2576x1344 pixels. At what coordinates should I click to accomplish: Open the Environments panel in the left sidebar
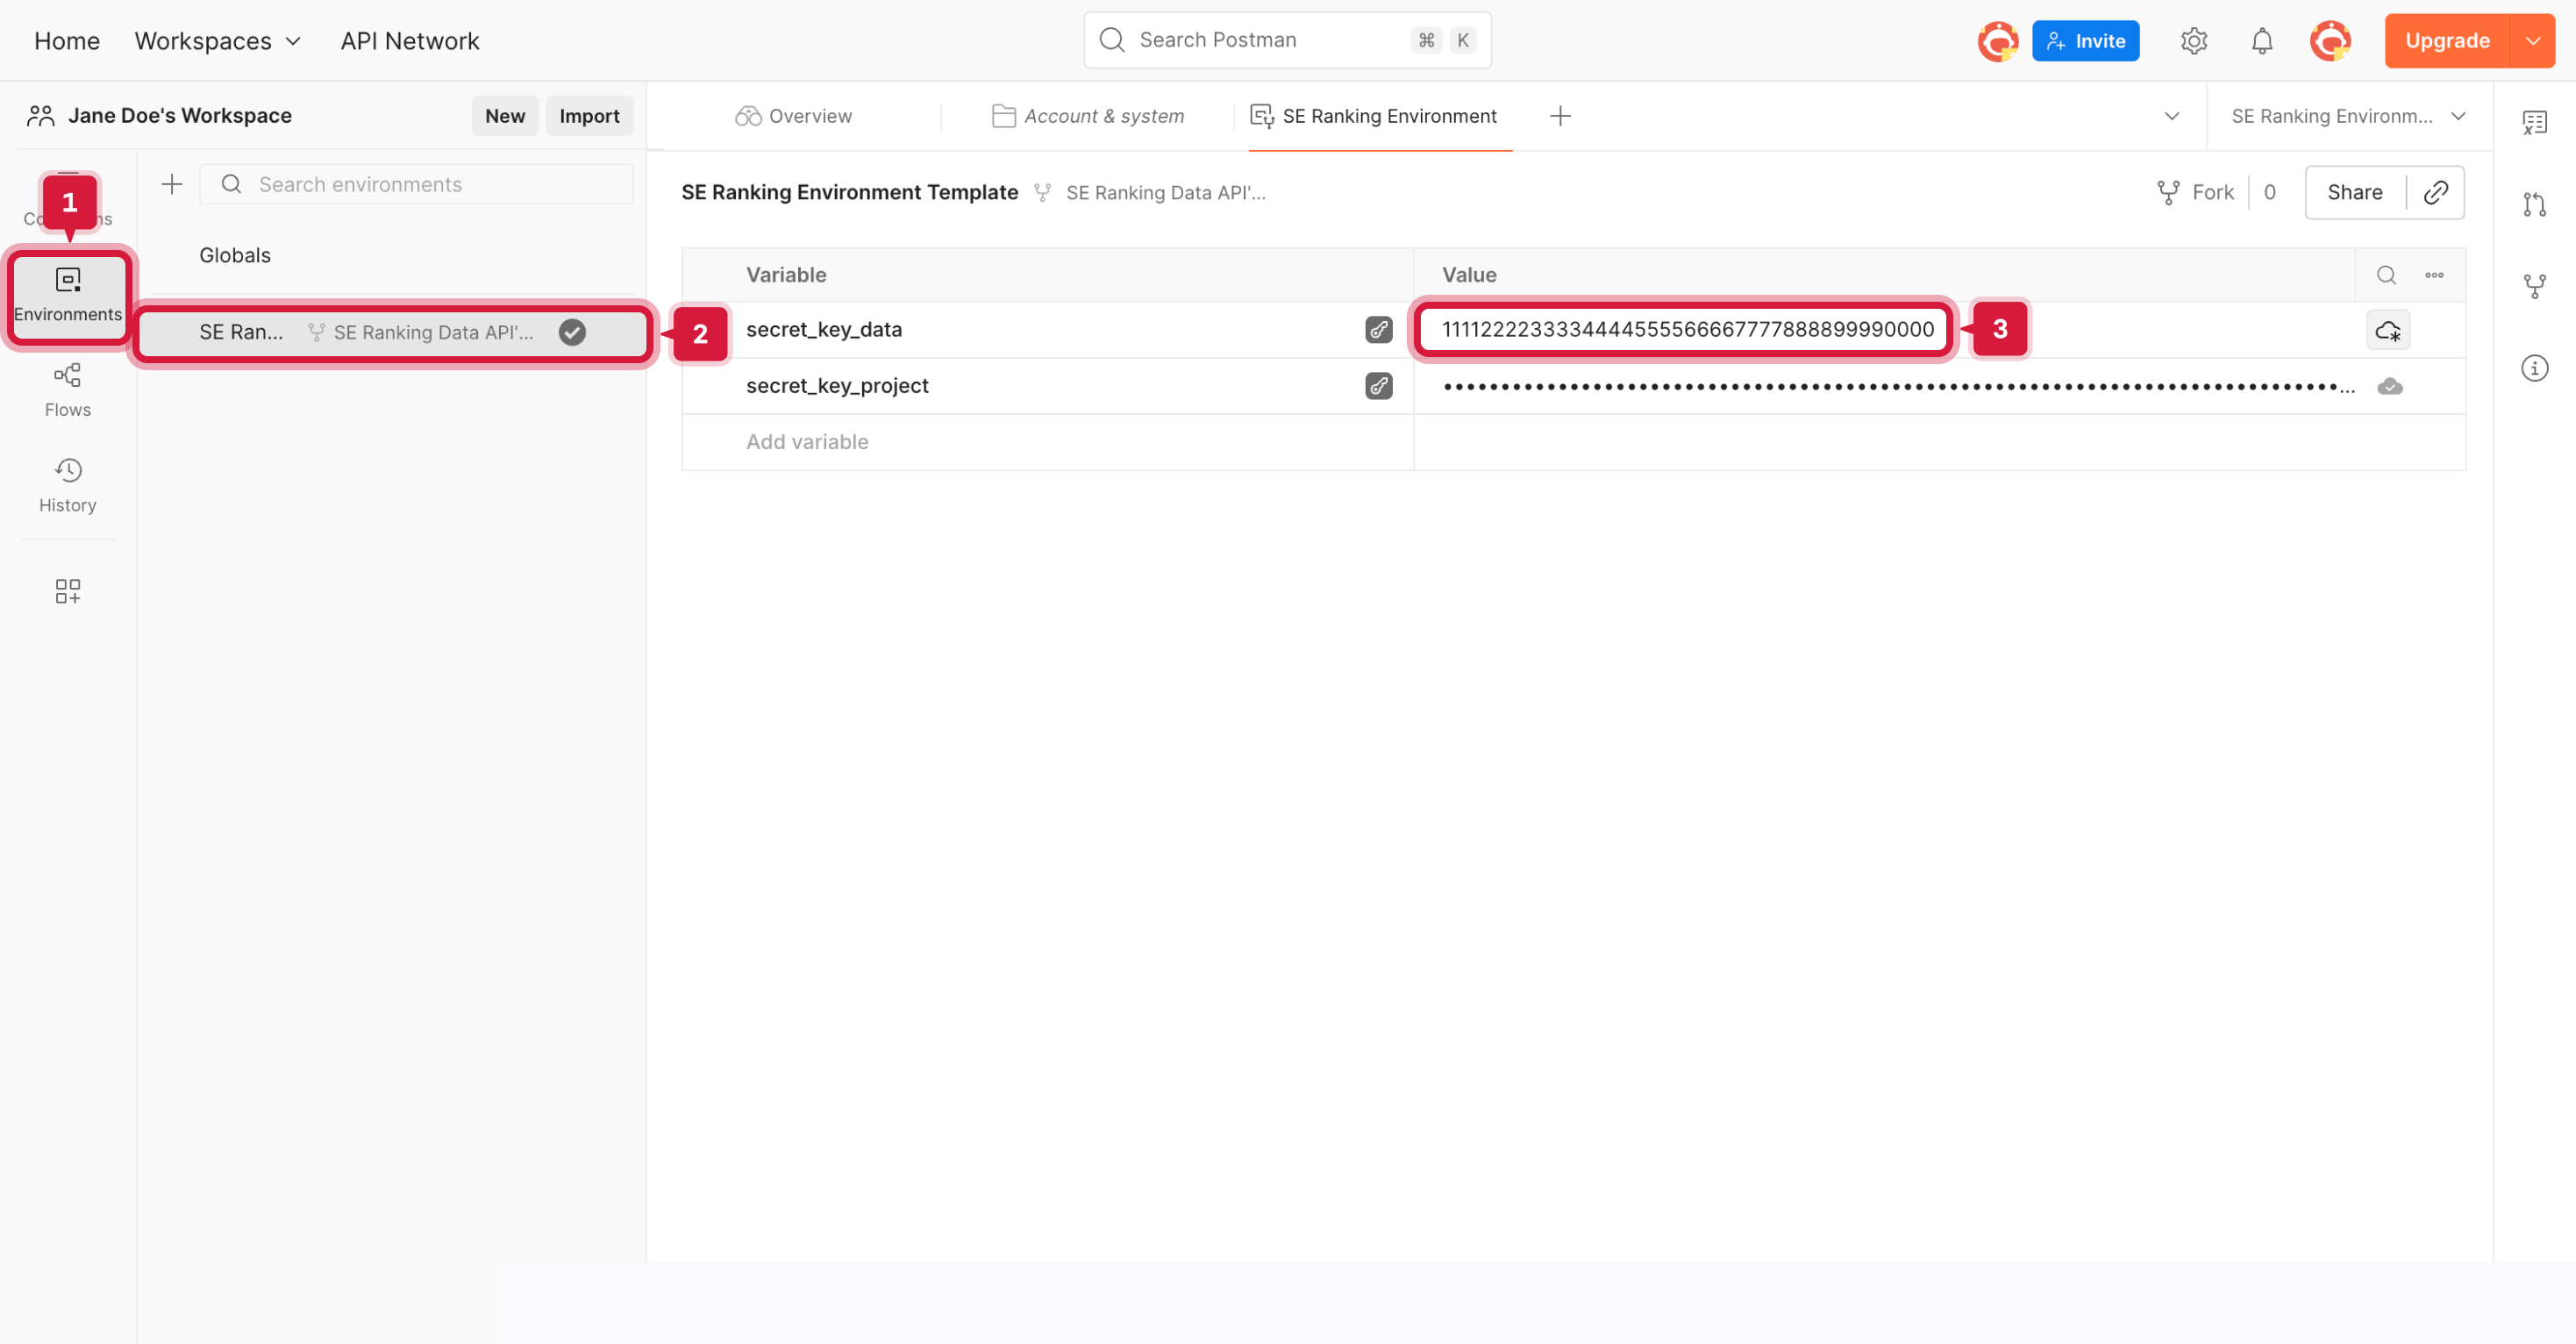coord(67,295)
